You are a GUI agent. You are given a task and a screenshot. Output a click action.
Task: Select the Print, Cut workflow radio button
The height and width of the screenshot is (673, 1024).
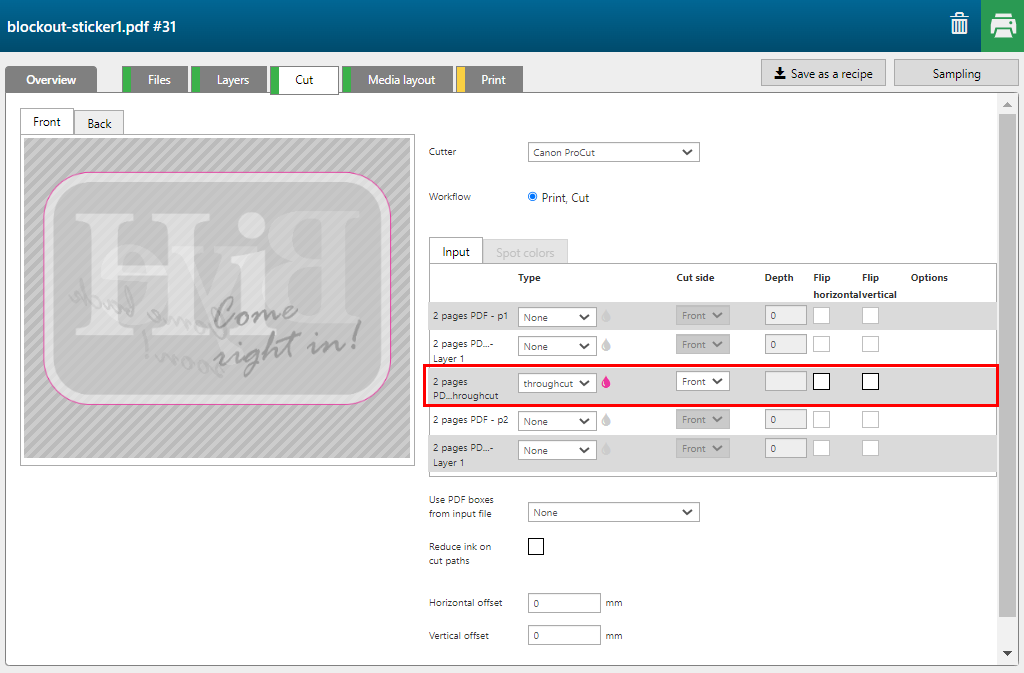pyautogui.click(x=533, y=197)
